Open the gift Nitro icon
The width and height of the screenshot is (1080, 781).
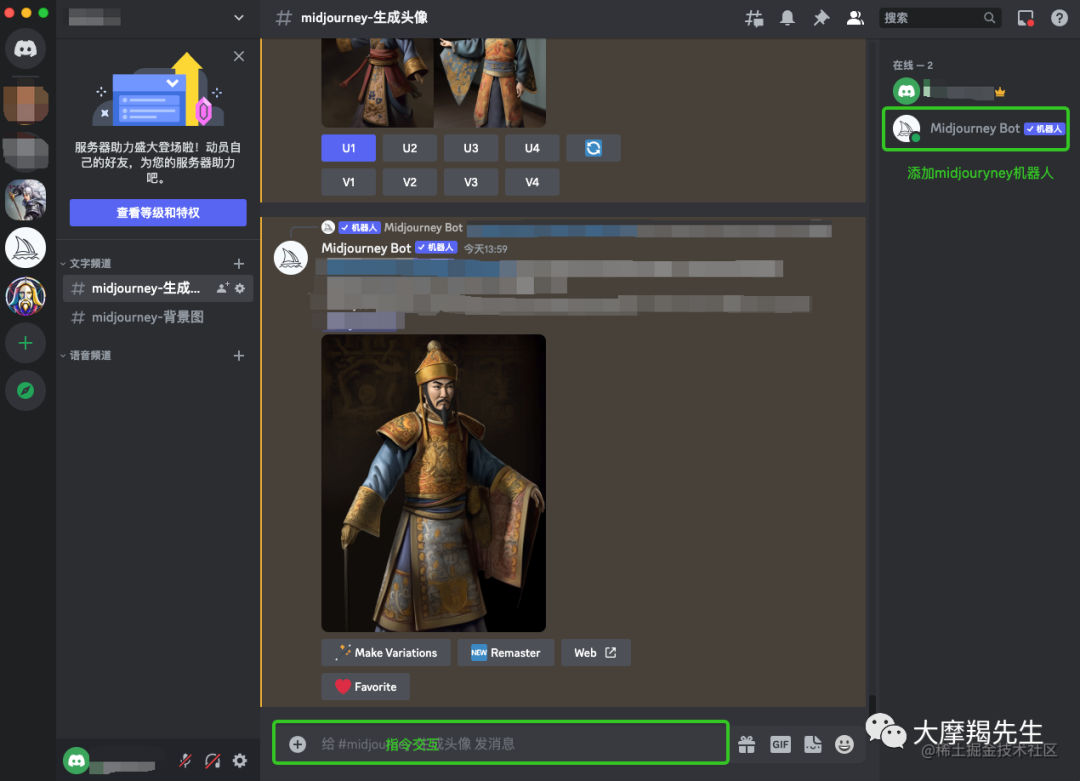[747, 744]
